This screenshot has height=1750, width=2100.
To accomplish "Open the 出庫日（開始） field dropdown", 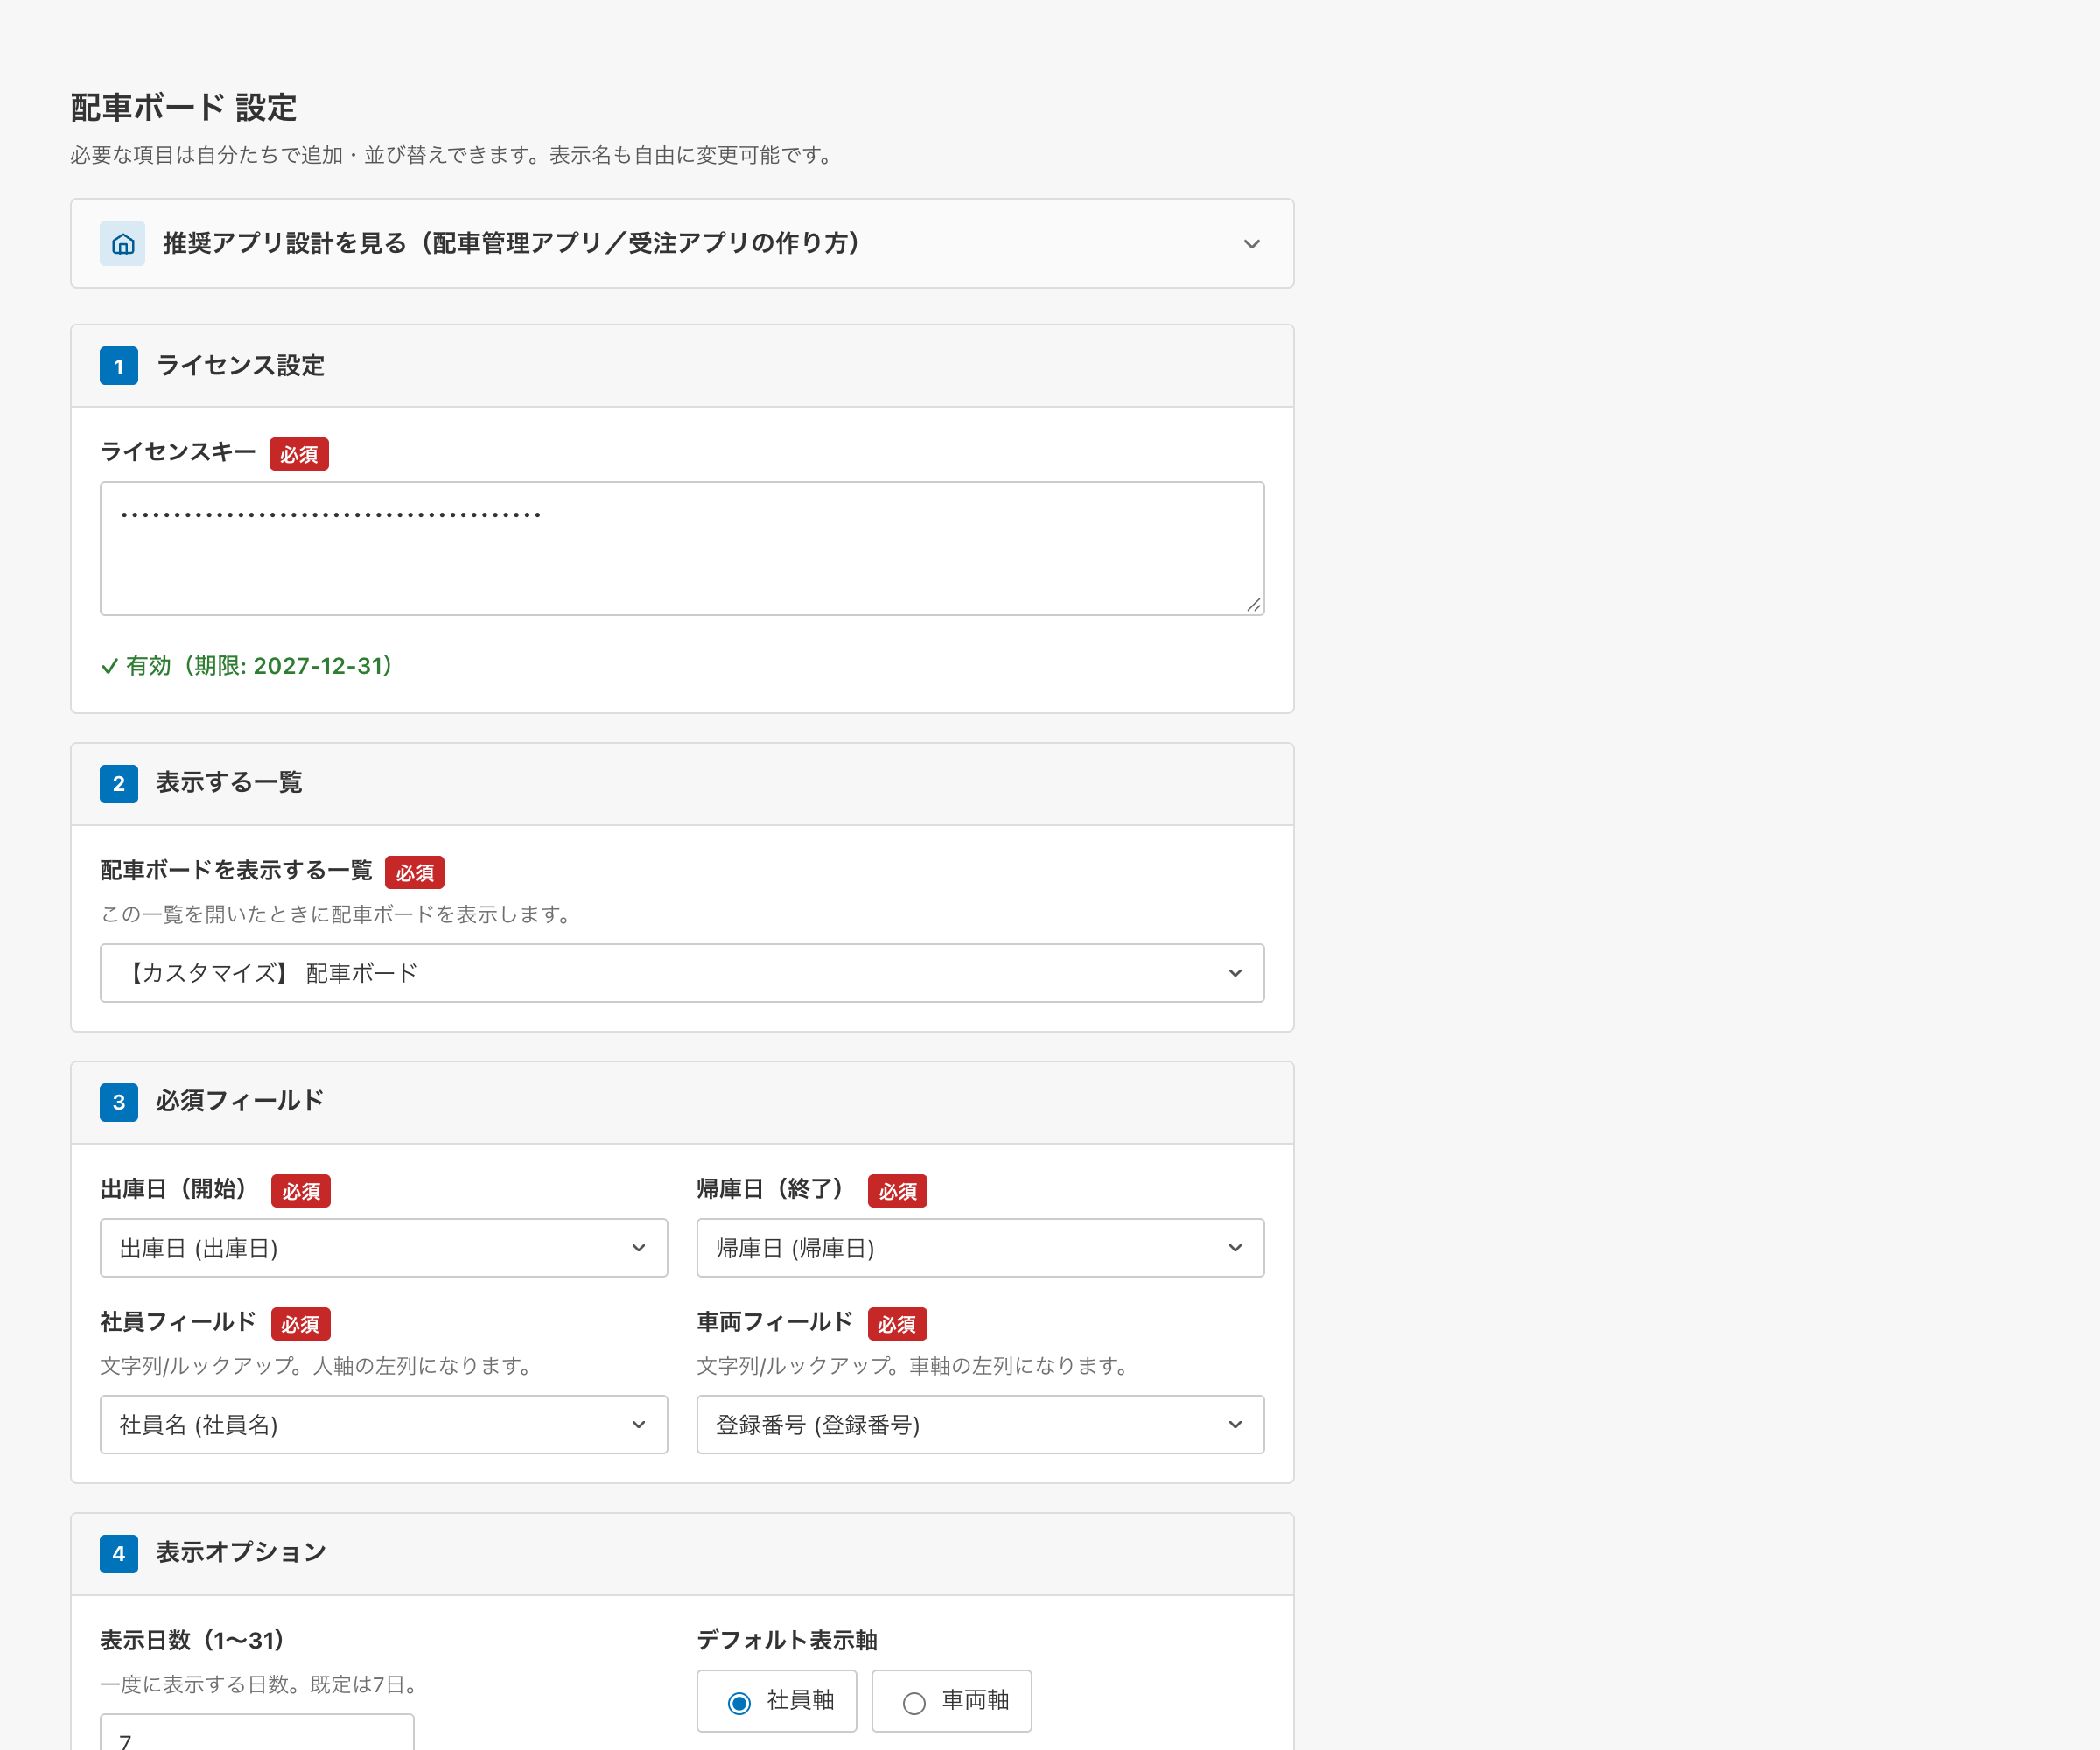I will pyautogui.click(x=384, y=1247).
